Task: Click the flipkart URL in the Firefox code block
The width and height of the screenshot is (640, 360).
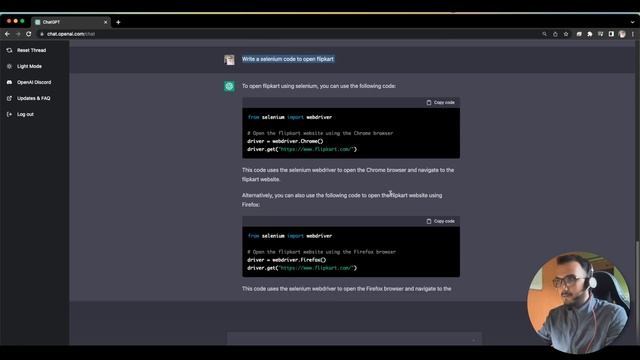Action: [x=316, y=268]
